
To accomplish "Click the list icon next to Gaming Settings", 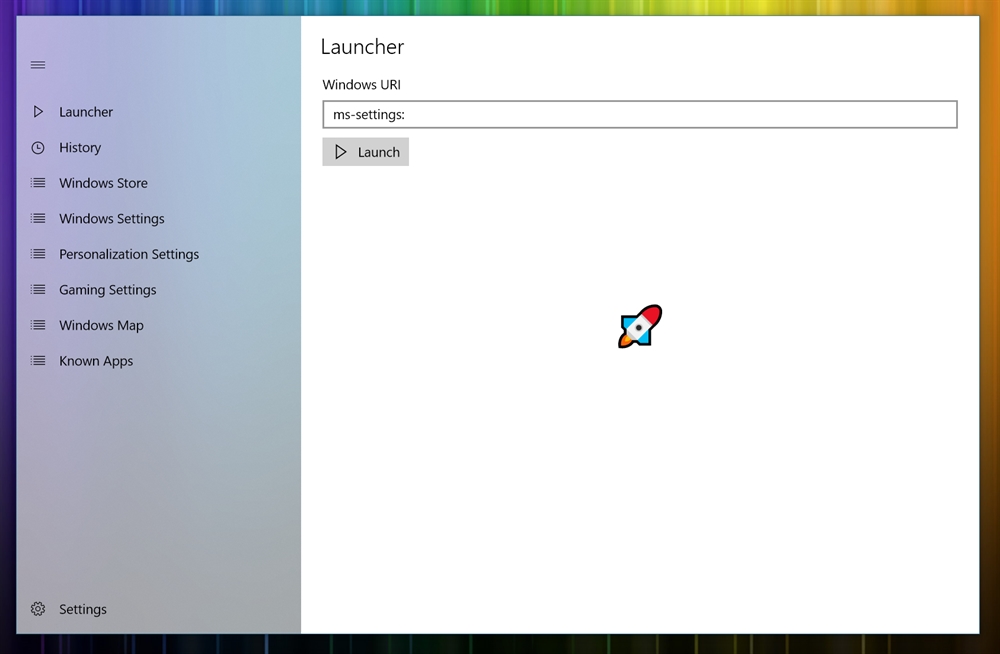I will 38,289.
